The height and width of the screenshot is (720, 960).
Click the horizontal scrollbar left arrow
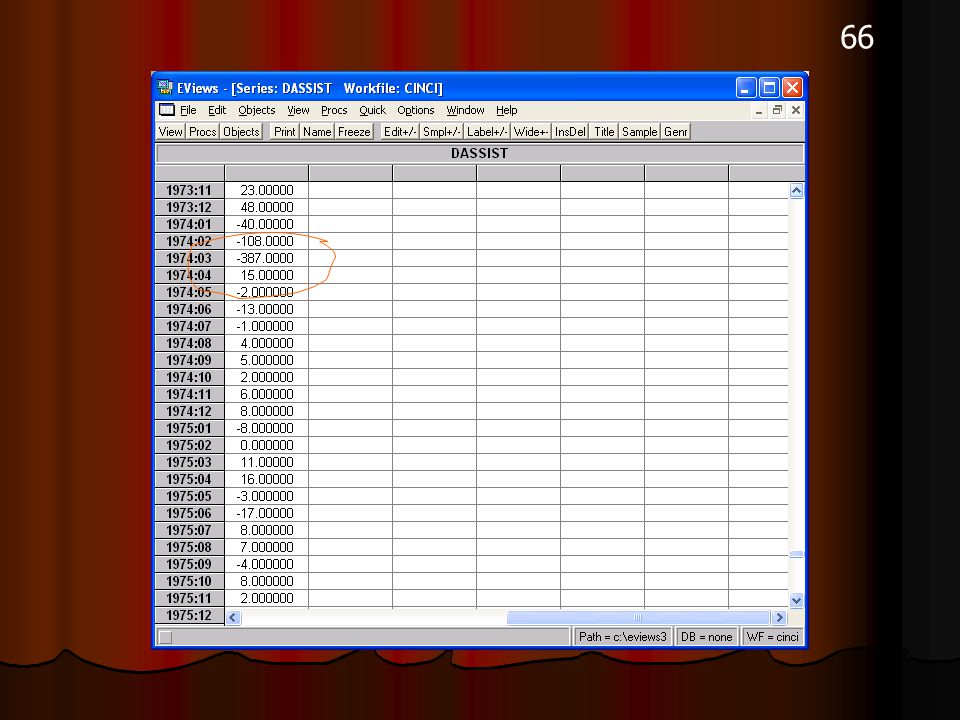233,617
